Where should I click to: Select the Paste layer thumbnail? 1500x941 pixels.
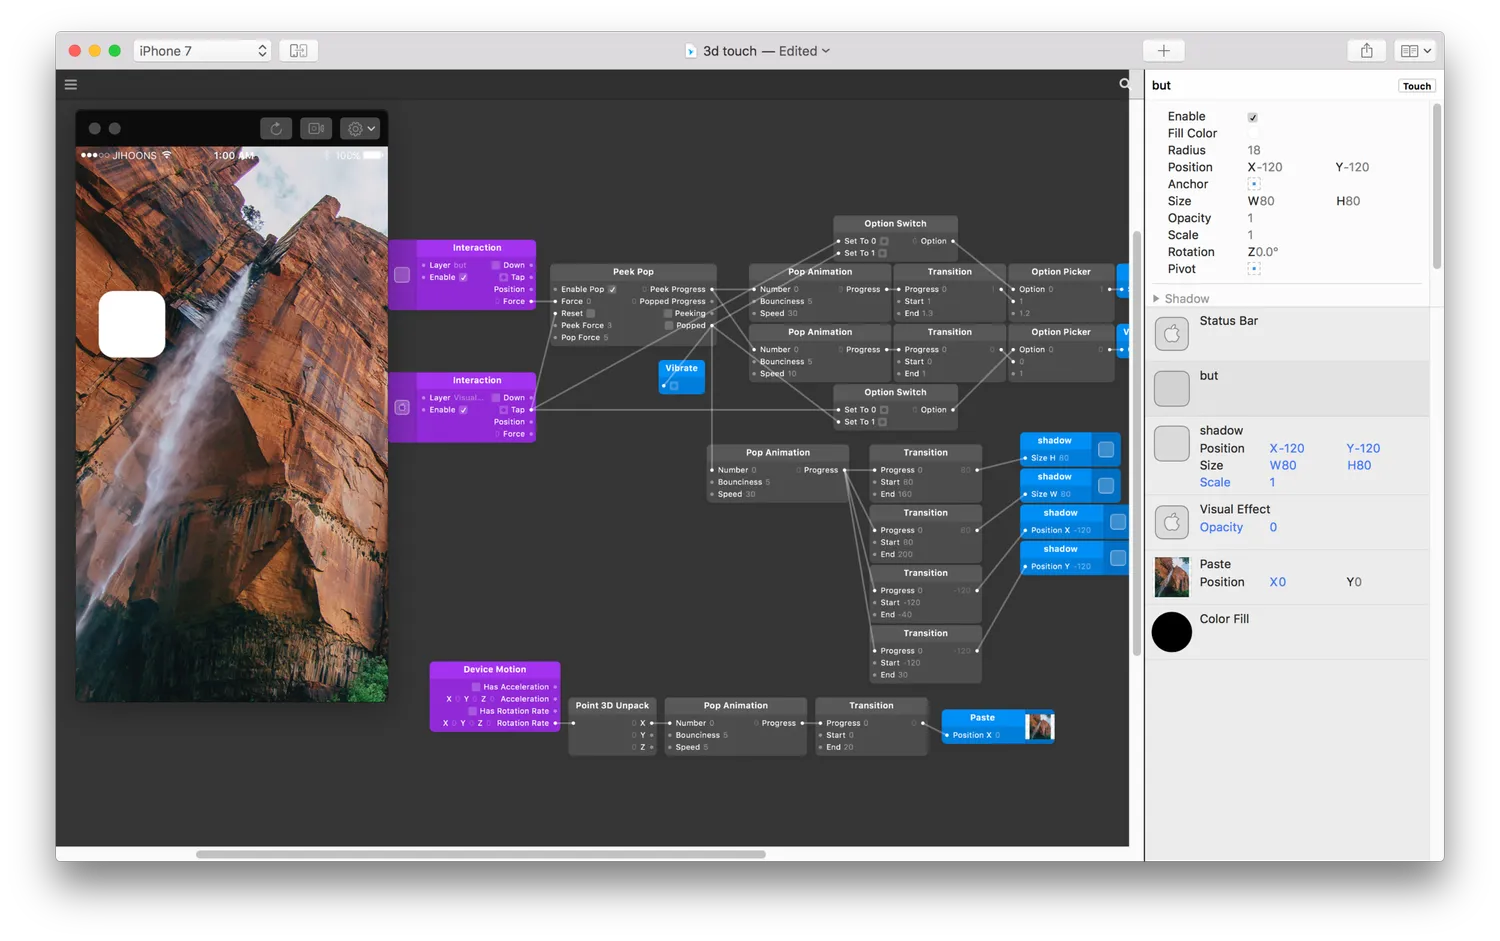click(x=1172, y=577)
